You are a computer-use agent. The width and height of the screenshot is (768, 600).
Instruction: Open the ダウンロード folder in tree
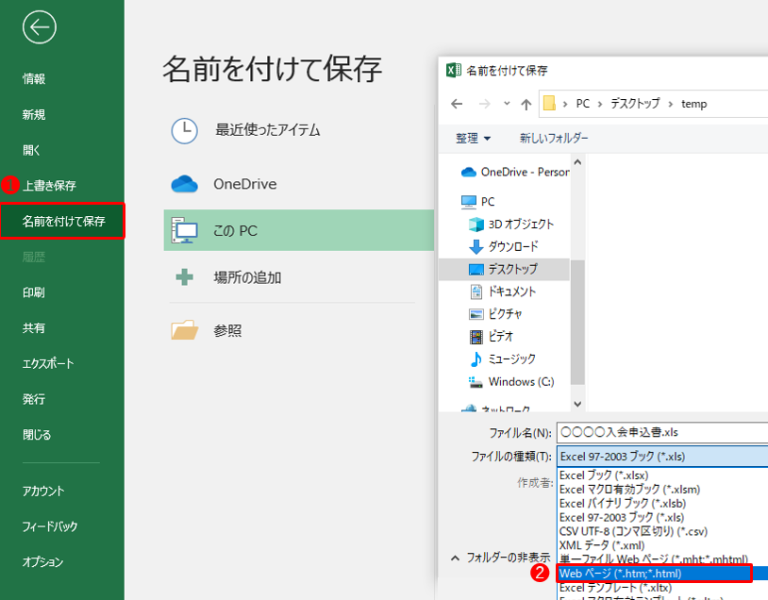tap(512, 246)
